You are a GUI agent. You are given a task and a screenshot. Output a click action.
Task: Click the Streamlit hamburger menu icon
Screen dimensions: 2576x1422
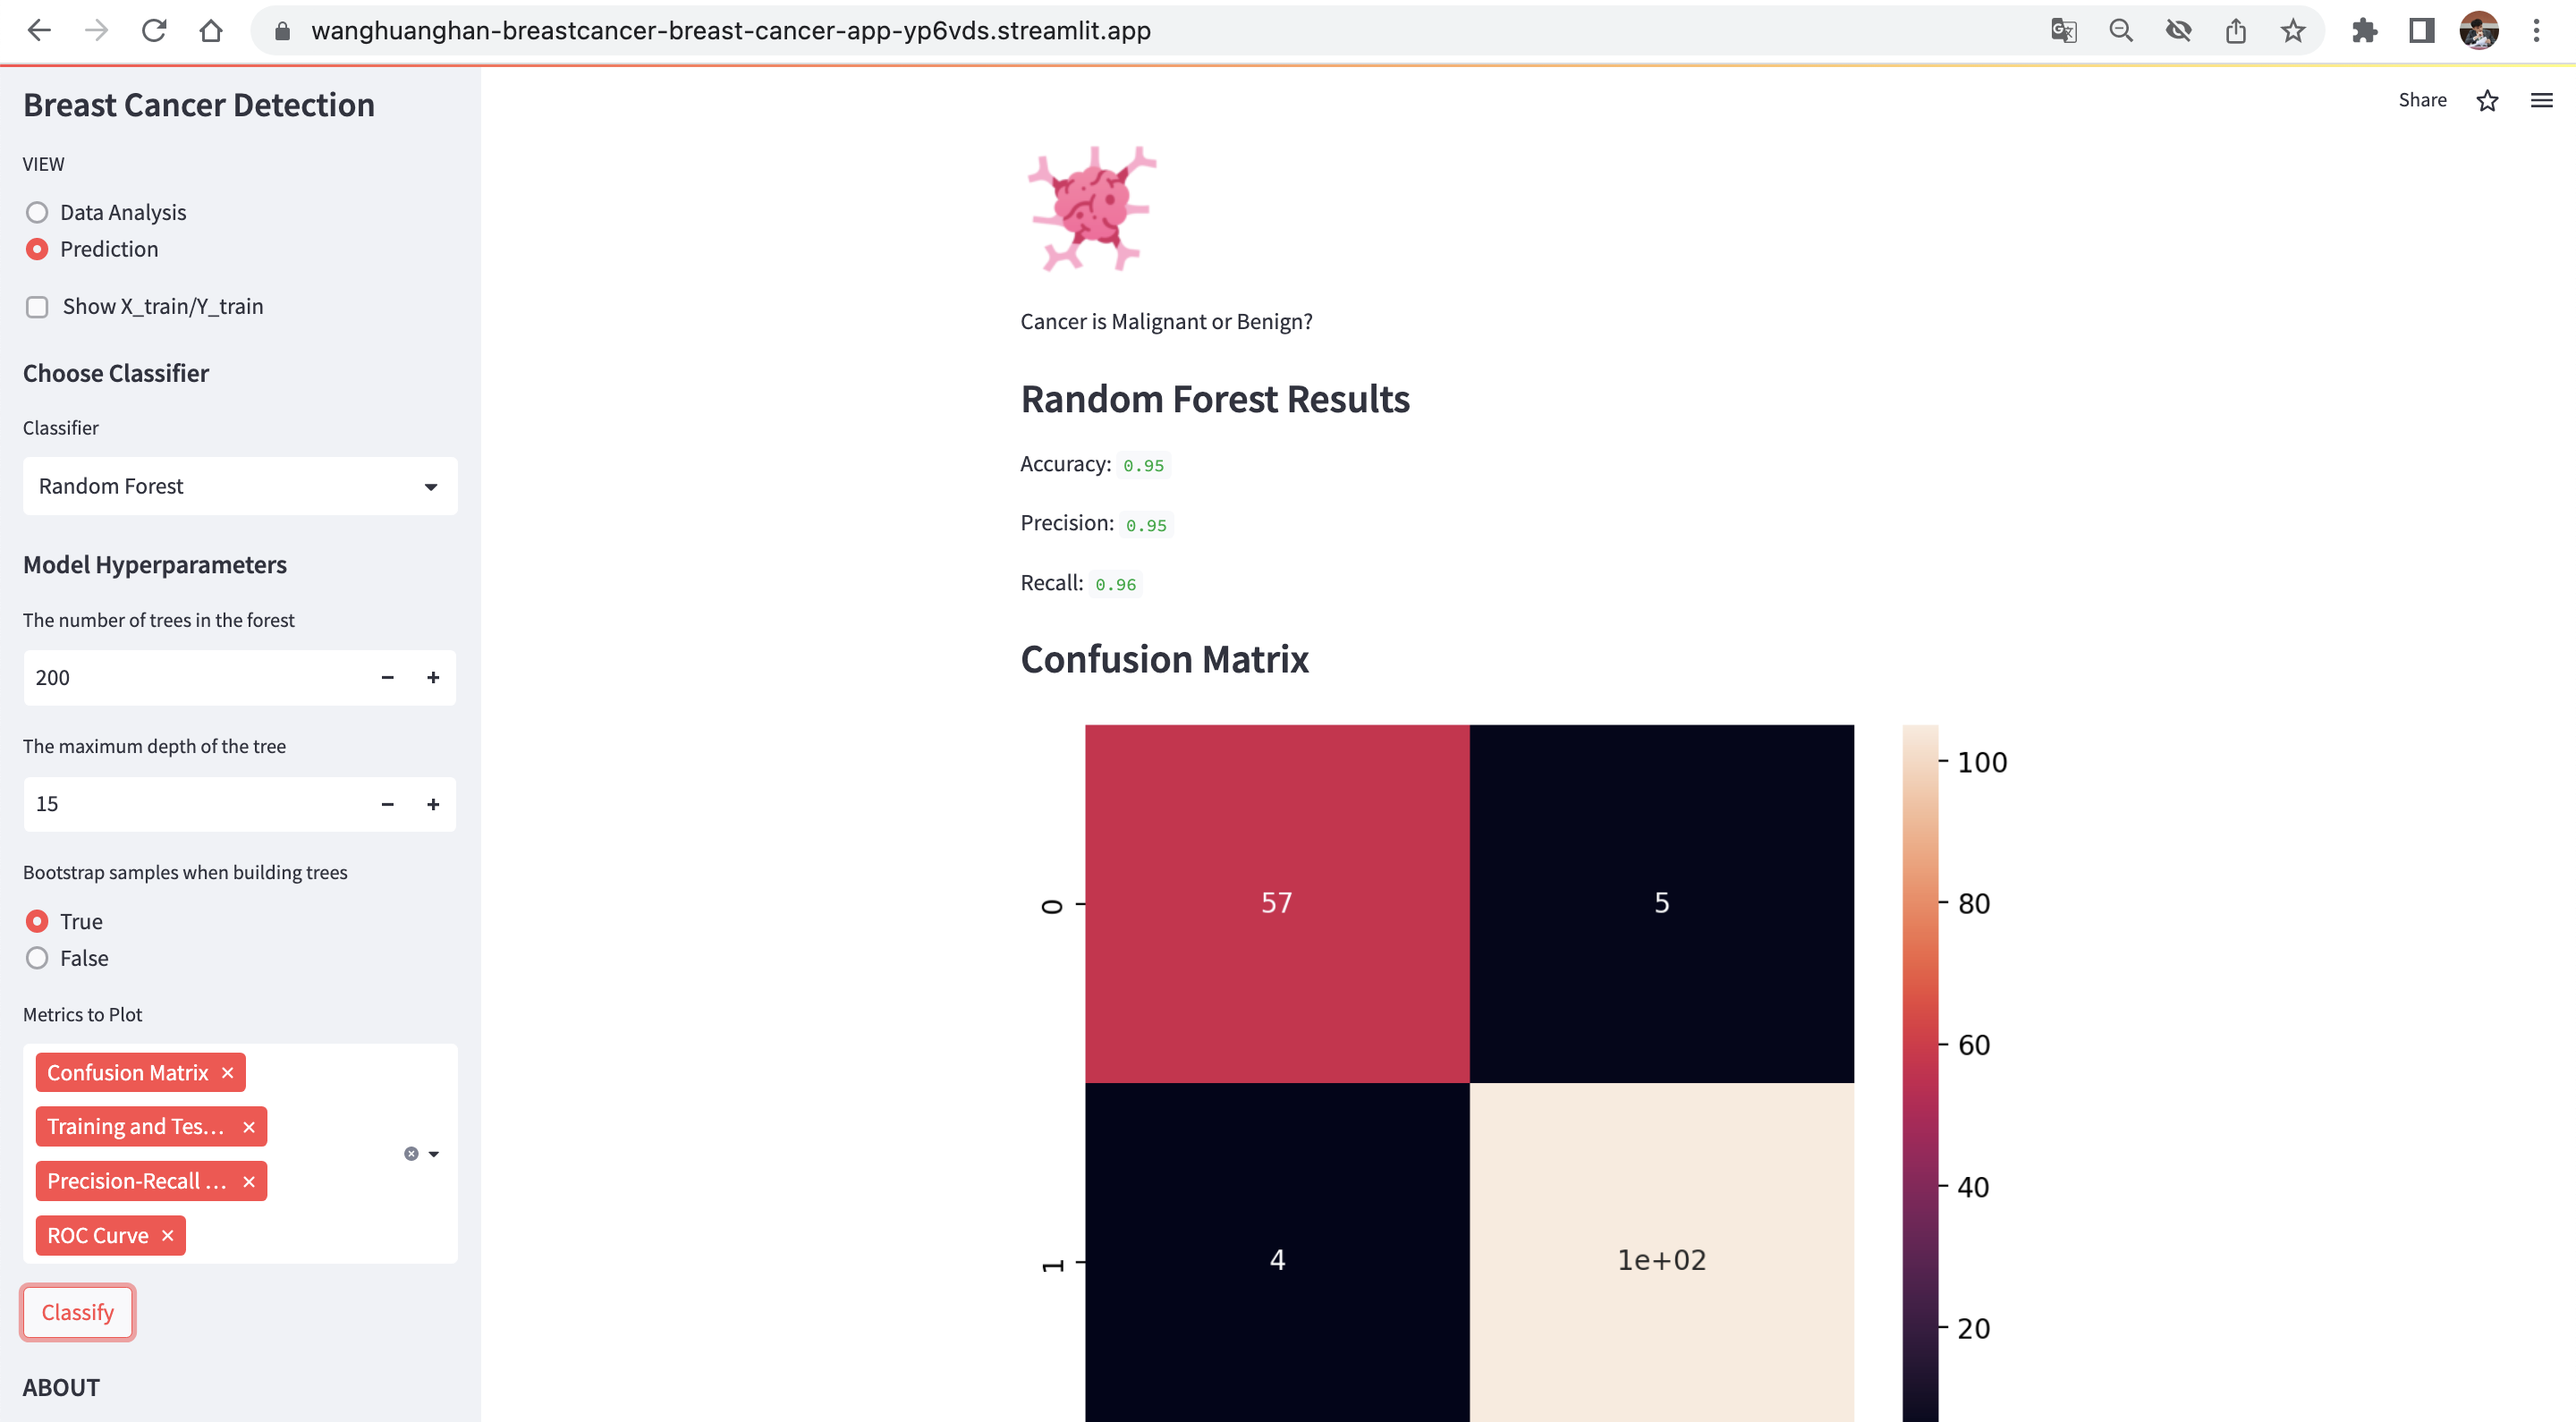click(x=2541, y=100)
